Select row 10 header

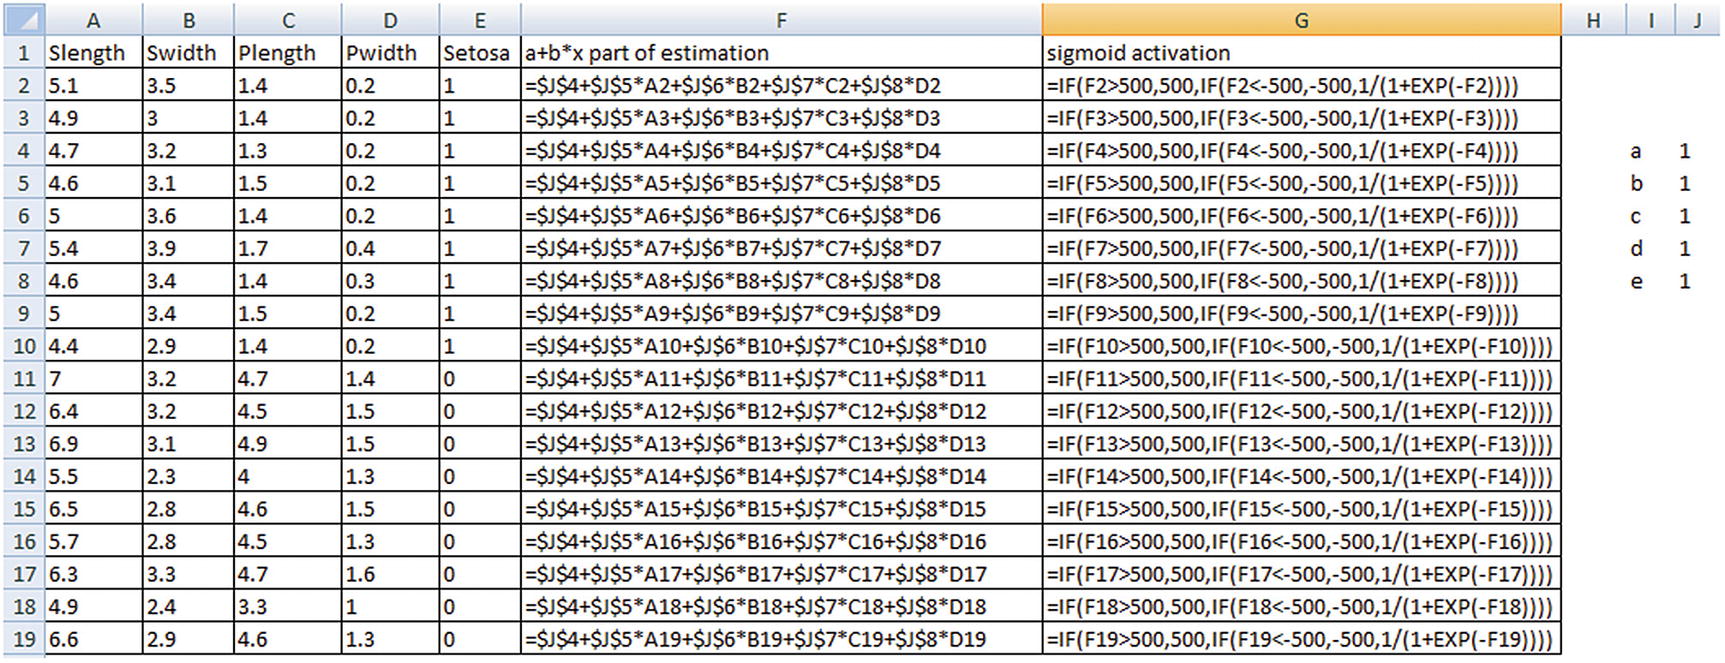(23, 346)
